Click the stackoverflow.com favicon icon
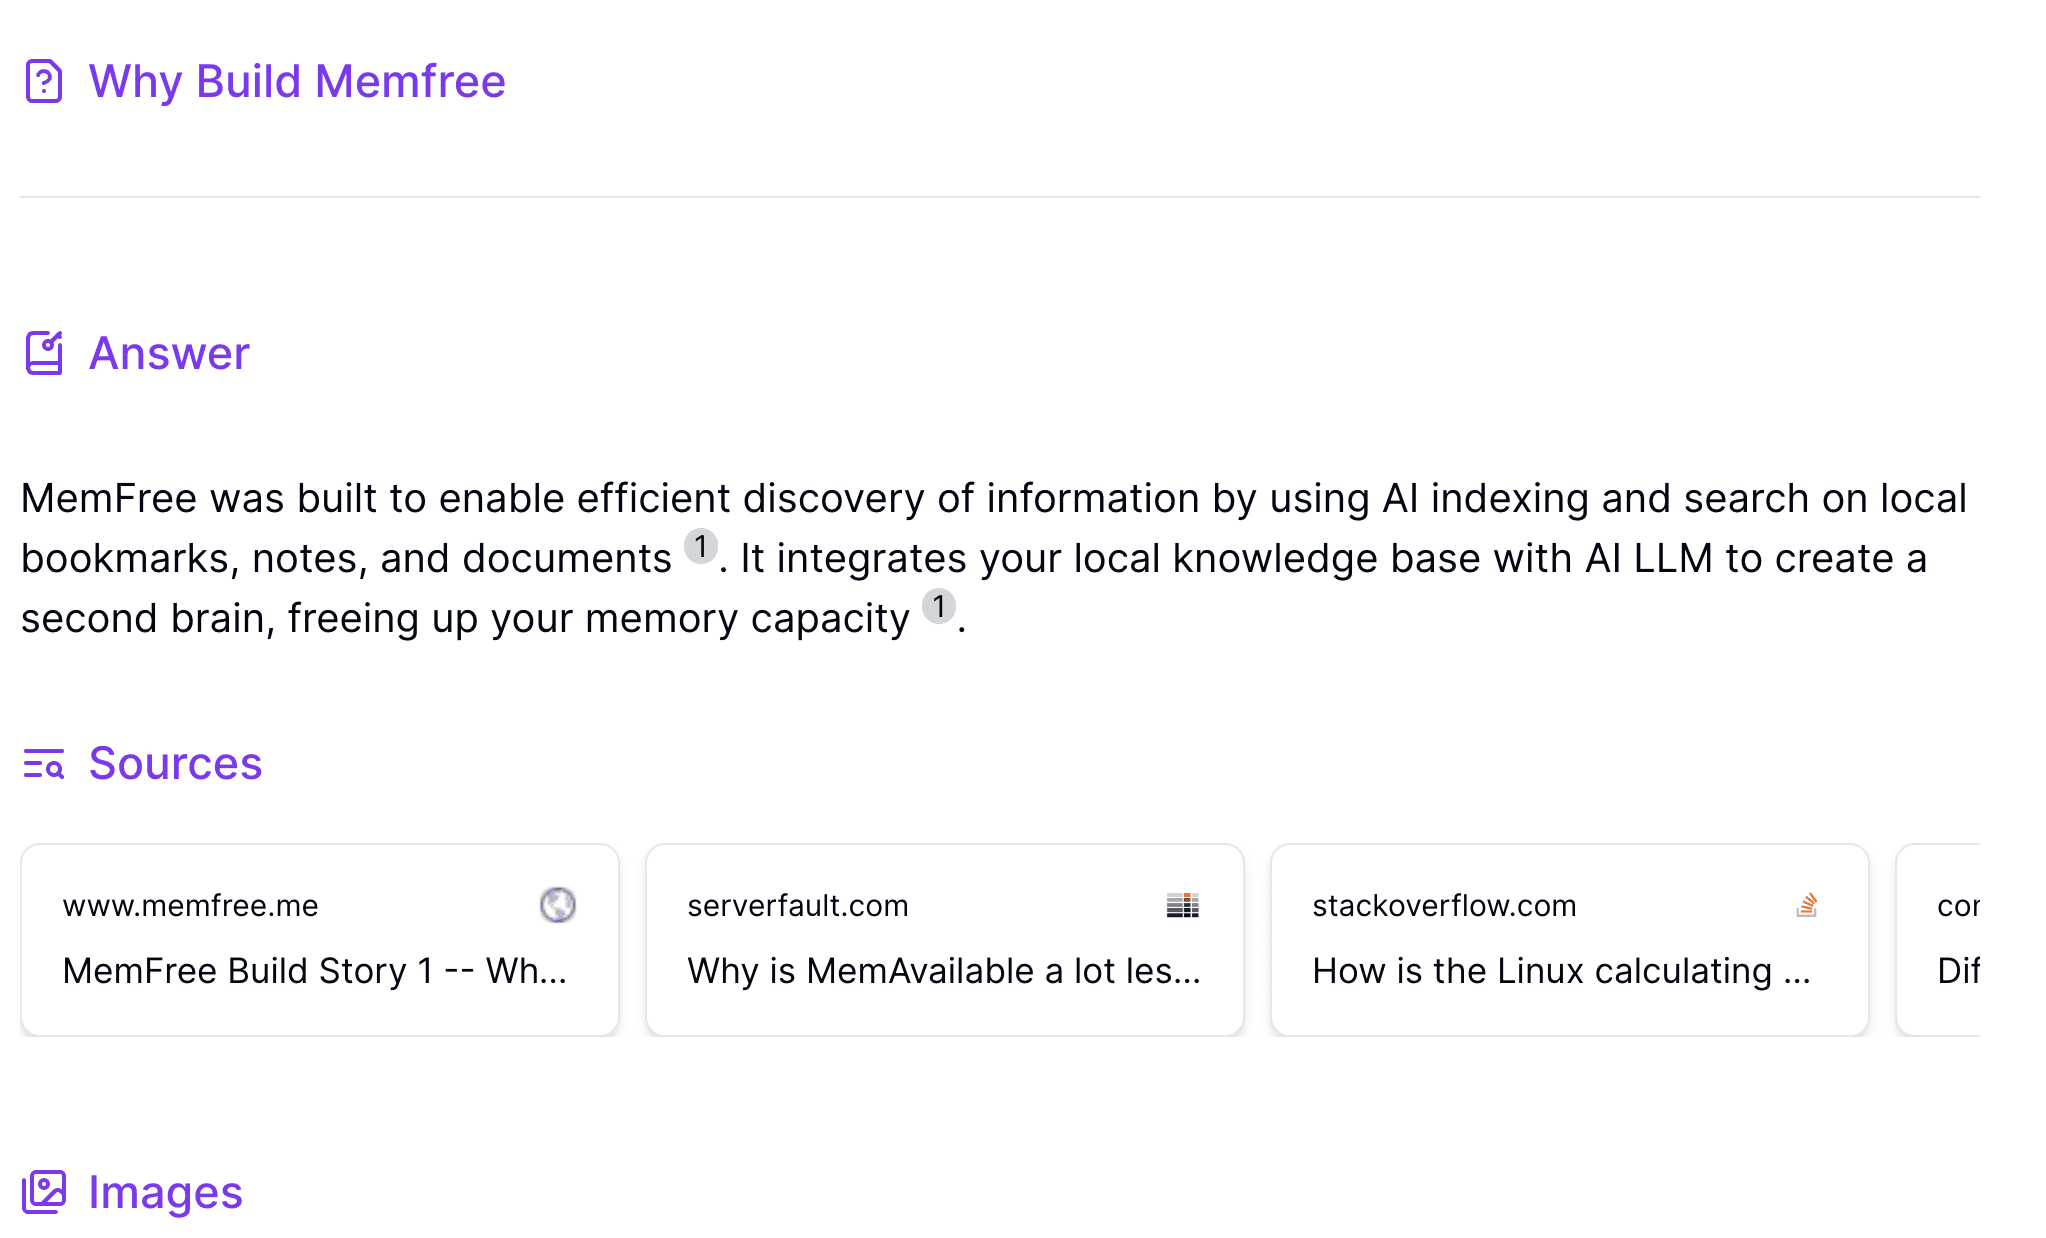 pyautogui.click(x=1806, y=905)
